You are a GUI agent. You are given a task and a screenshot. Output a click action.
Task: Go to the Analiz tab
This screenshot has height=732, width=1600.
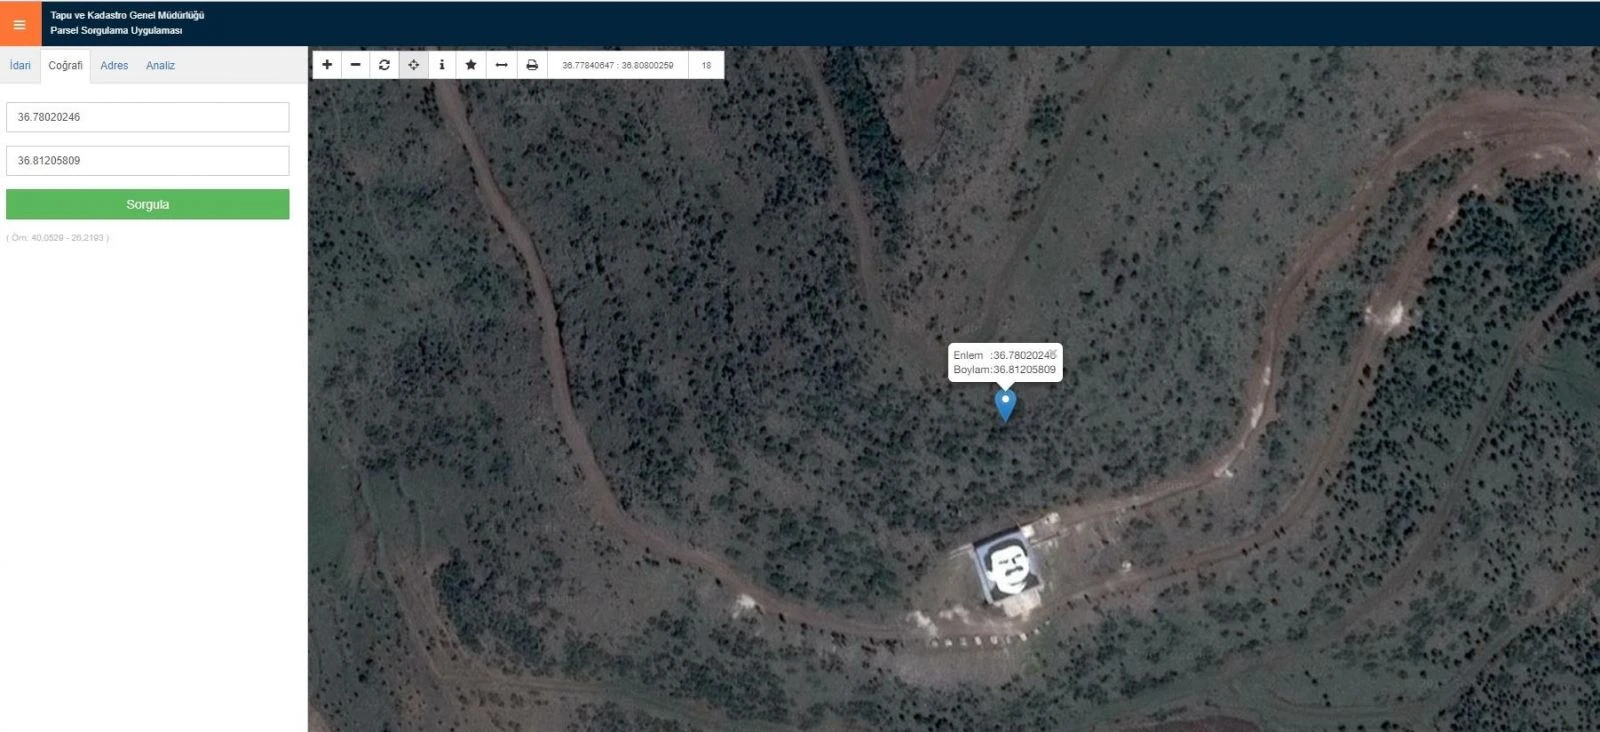[160, 66]
